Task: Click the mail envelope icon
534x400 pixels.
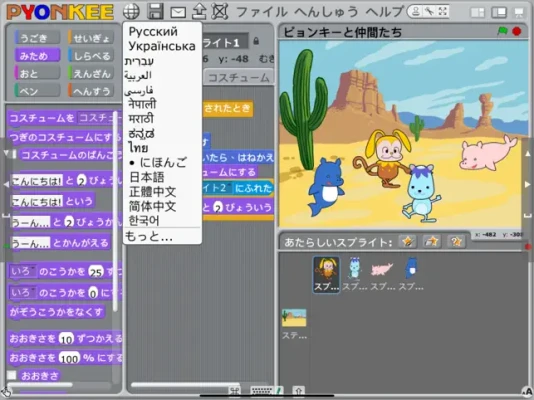Action: point(178,13)
